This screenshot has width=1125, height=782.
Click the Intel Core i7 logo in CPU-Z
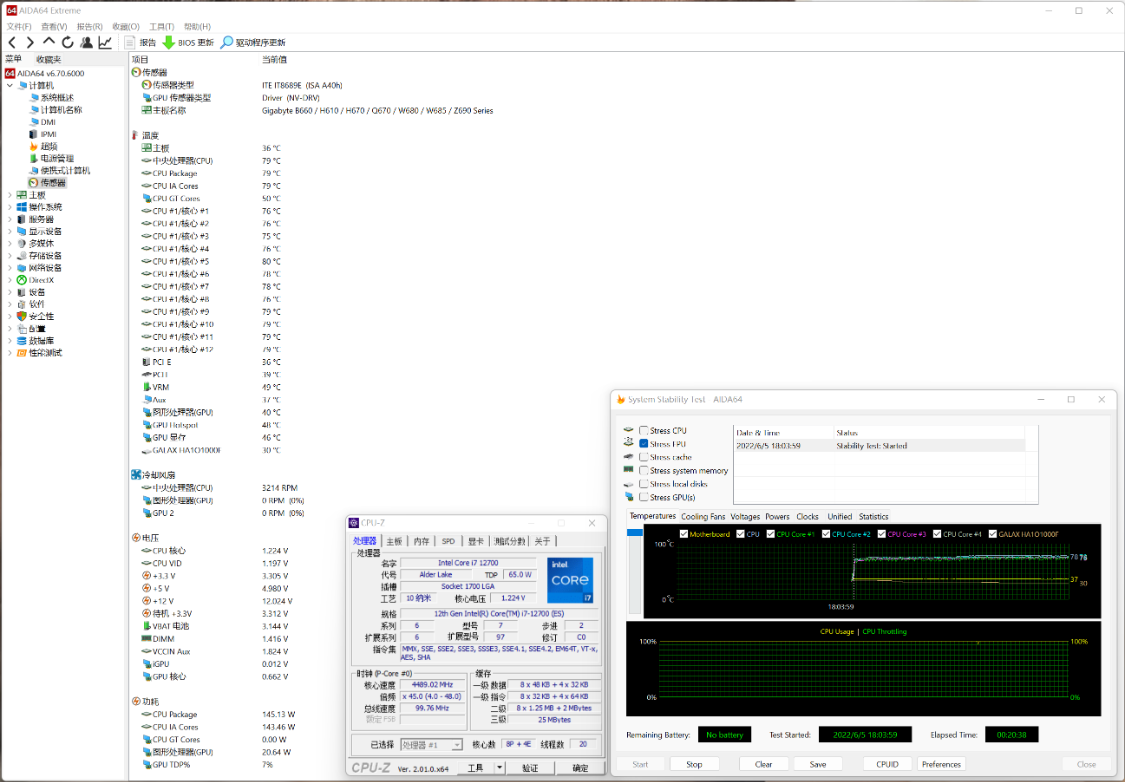tap(570, 580)
